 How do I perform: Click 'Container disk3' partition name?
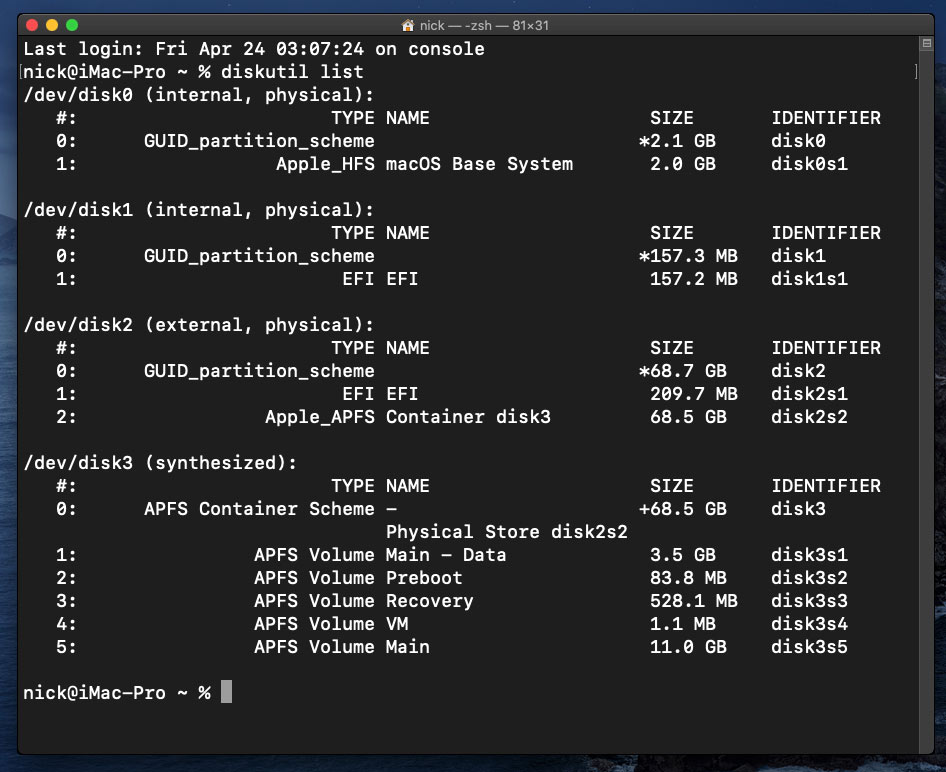coord(468,417)
